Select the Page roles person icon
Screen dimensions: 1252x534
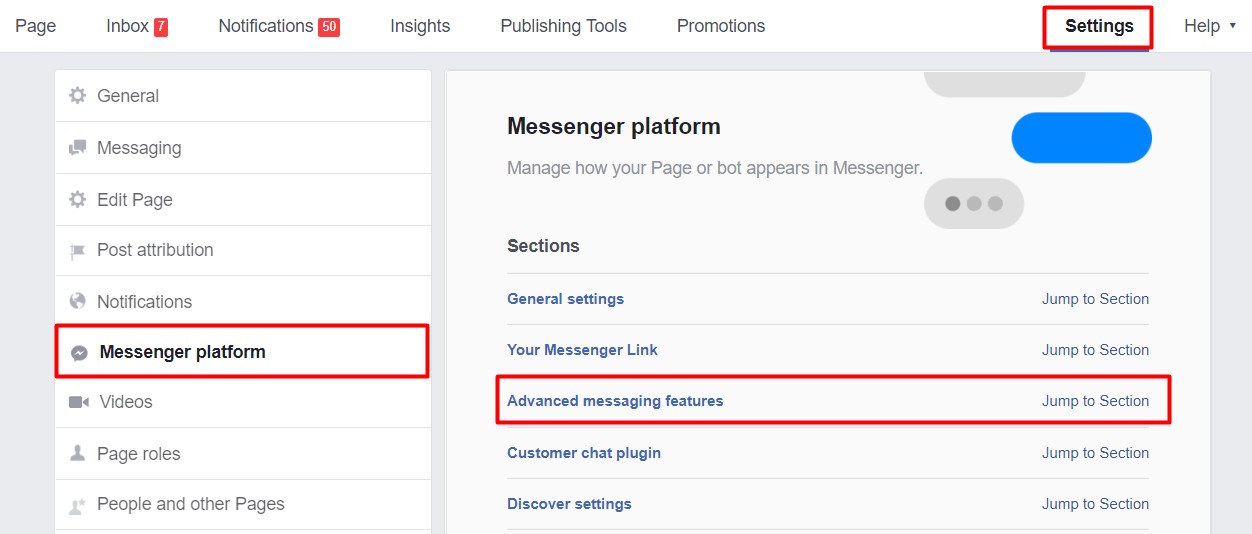(77, 453)
